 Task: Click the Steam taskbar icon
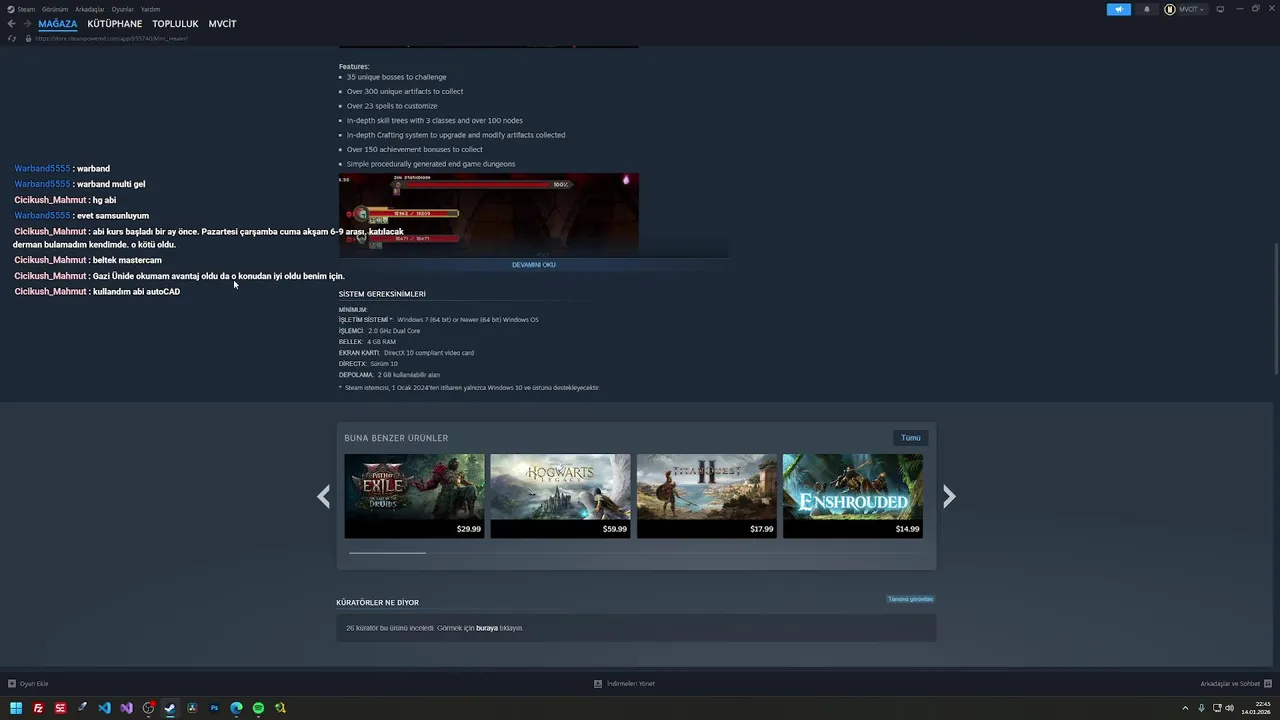(170, 708)
